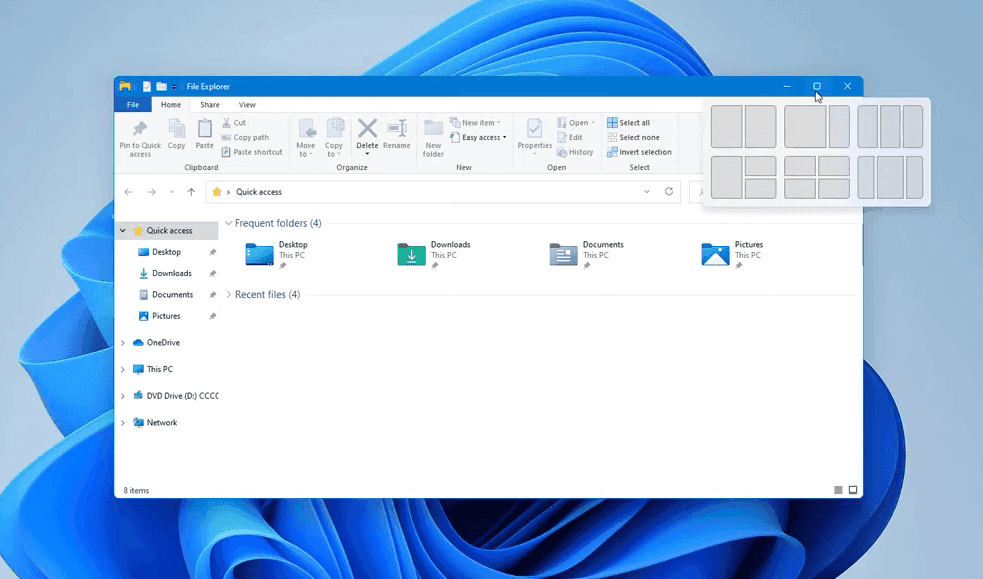Viewport: 983px width, 579px height.
Task: Select OneDrive in navigation pane
Action: [x=163, y=343]
